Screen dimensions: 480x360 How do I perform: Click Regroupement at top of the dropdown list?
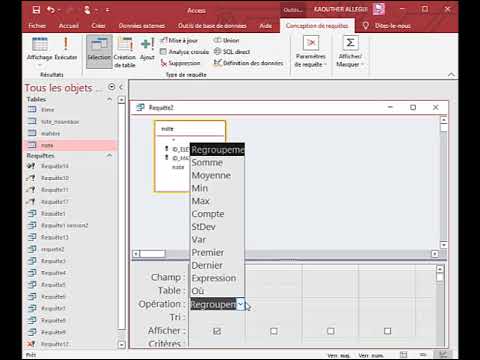217,150
